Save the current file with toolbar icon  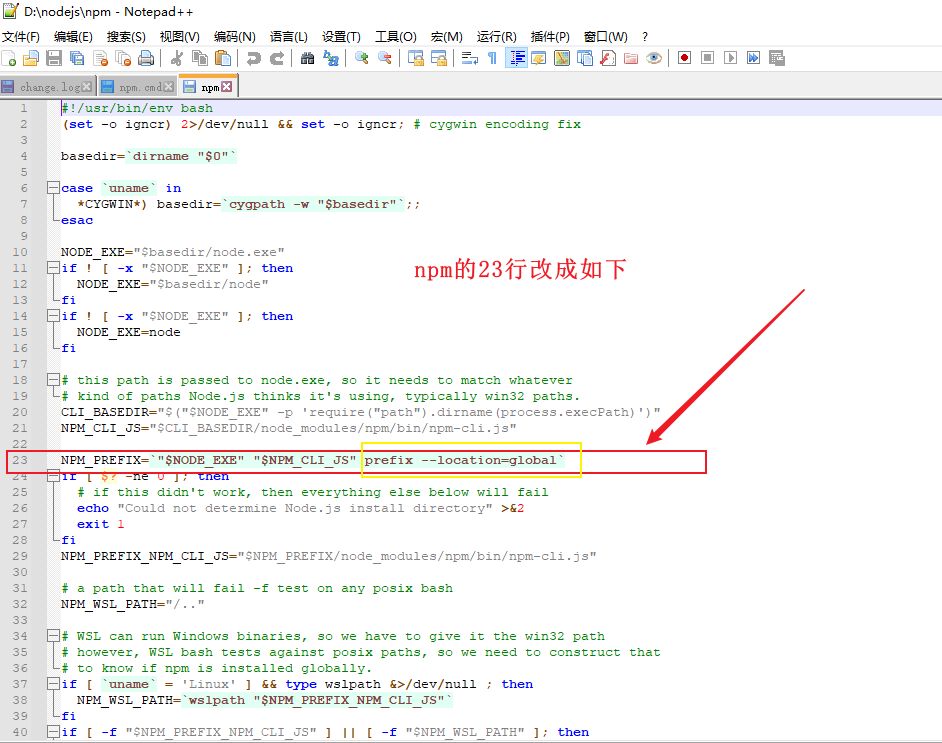[54, 58]
